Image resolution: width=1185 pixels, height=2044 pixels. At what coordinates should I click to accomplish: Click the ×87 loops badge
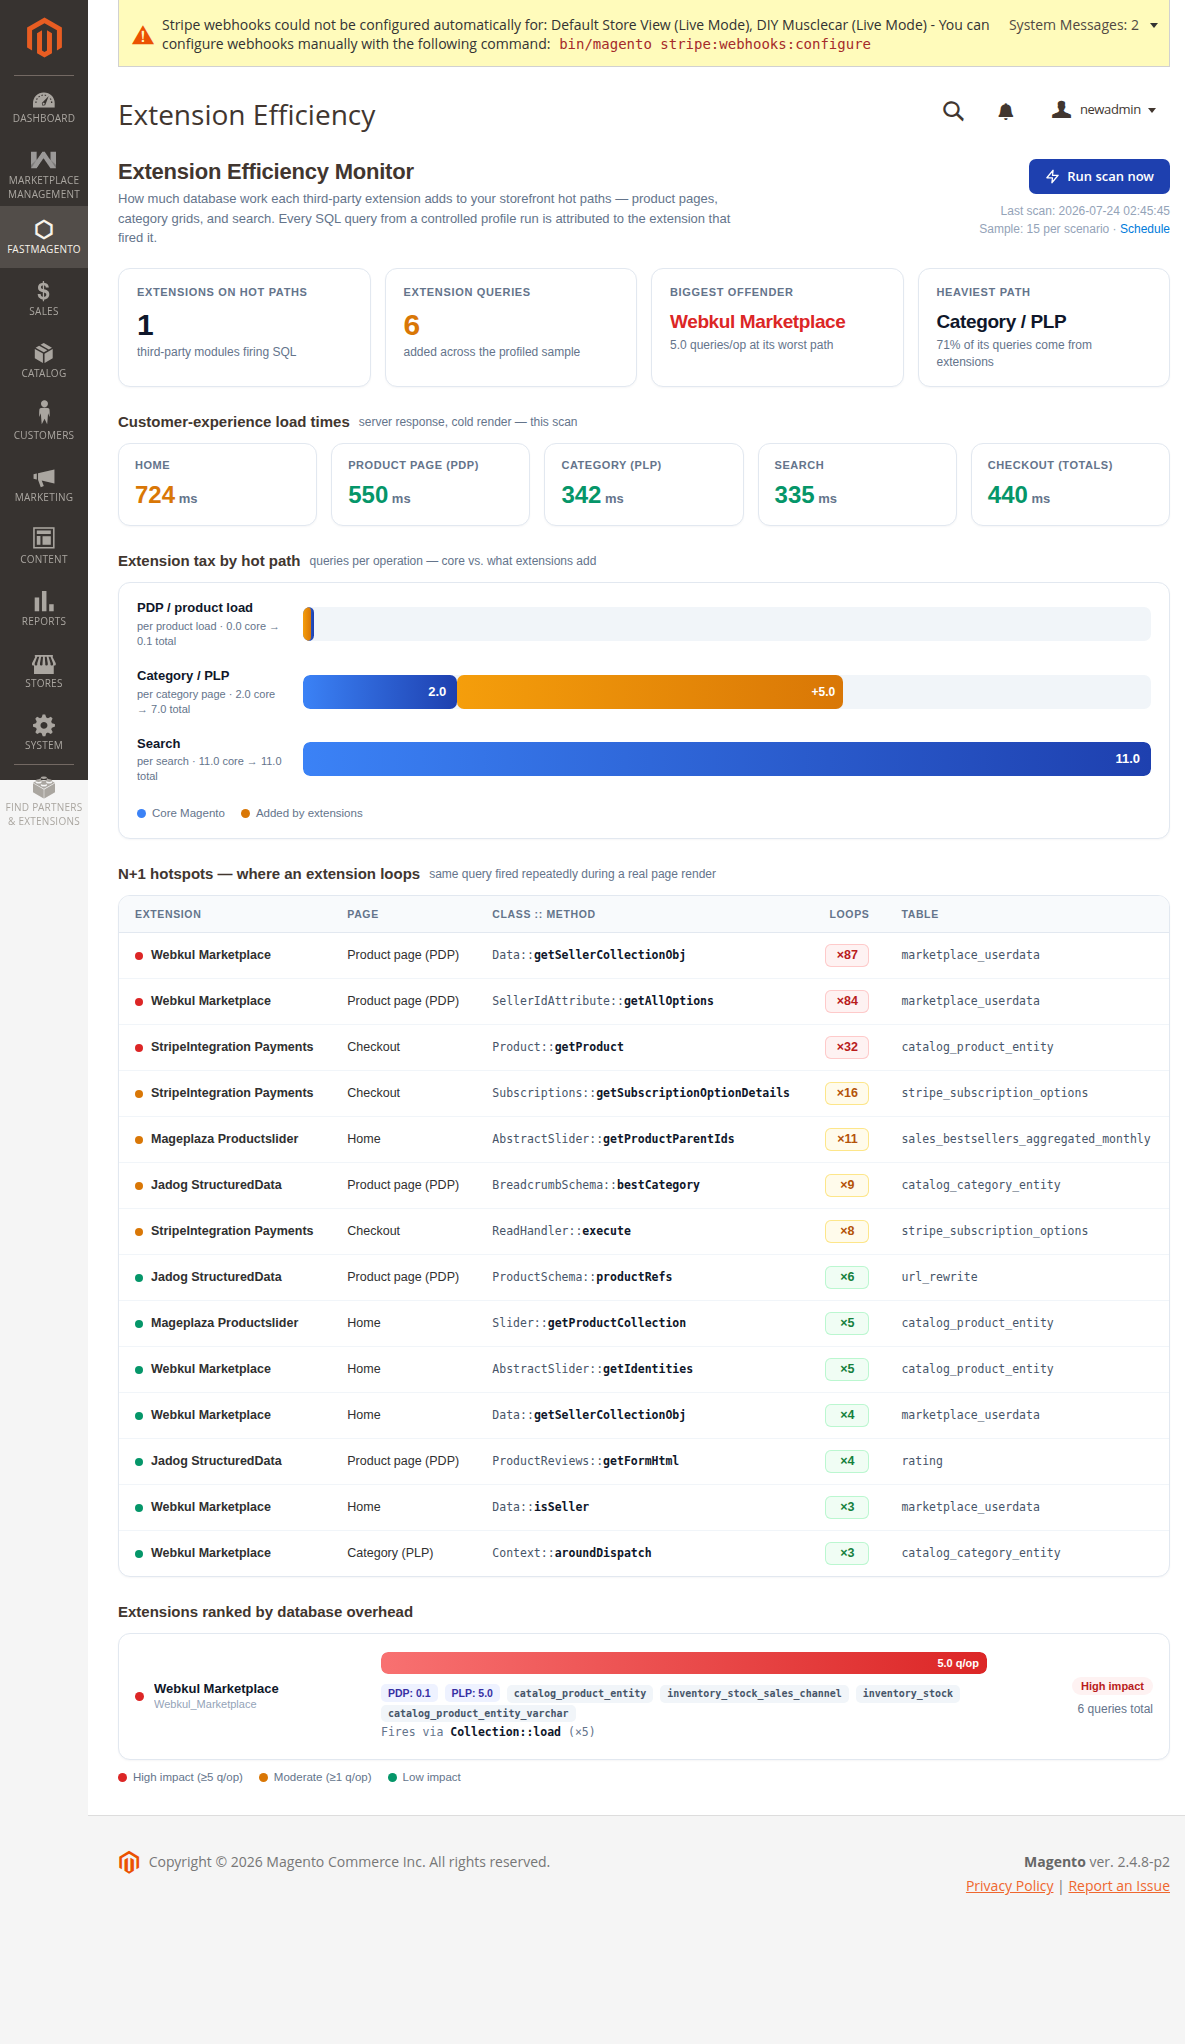pyautogui.click(x=847, y=955)
